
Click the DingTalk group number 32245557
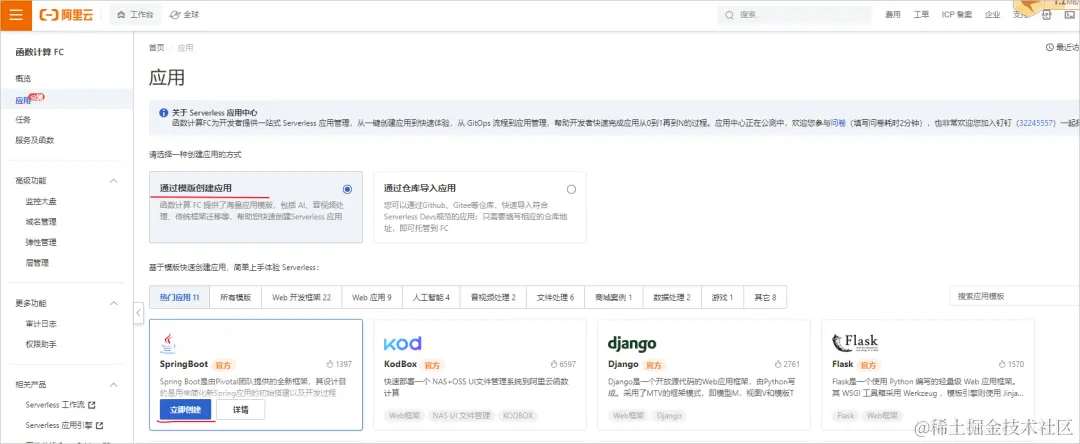1035,123
